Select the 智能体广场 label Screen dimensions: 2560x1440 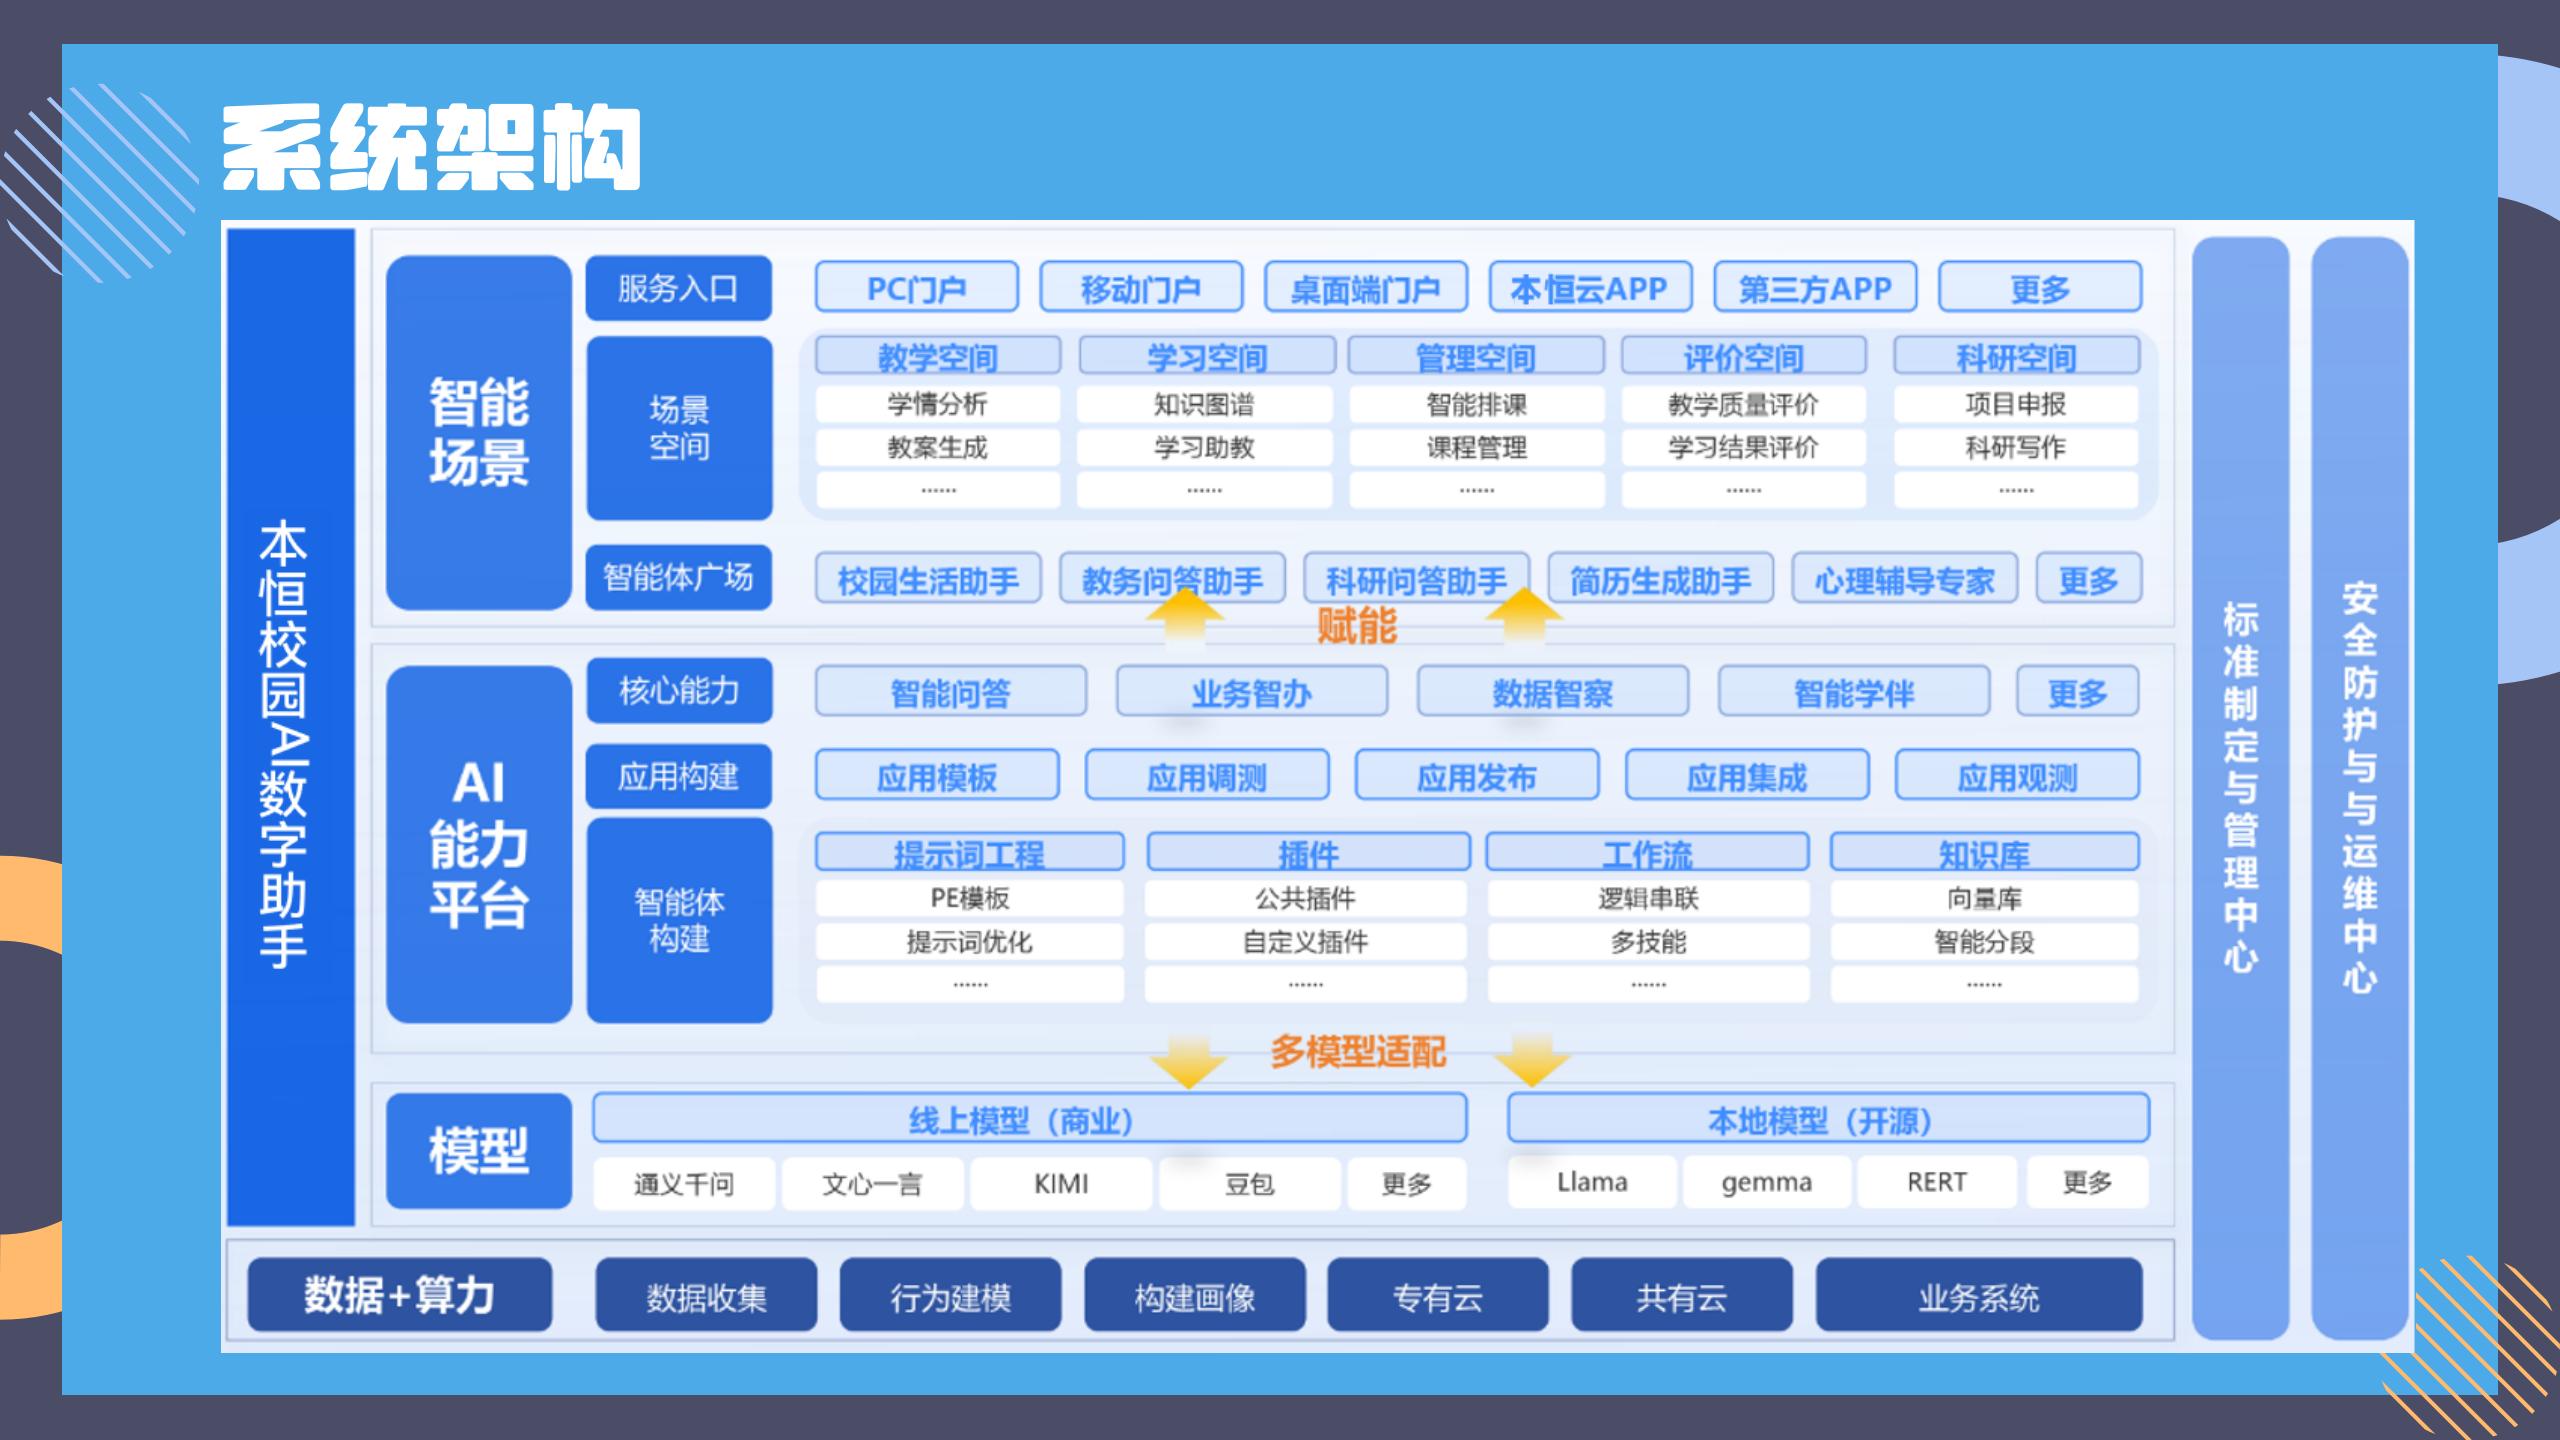click(678, 577)
